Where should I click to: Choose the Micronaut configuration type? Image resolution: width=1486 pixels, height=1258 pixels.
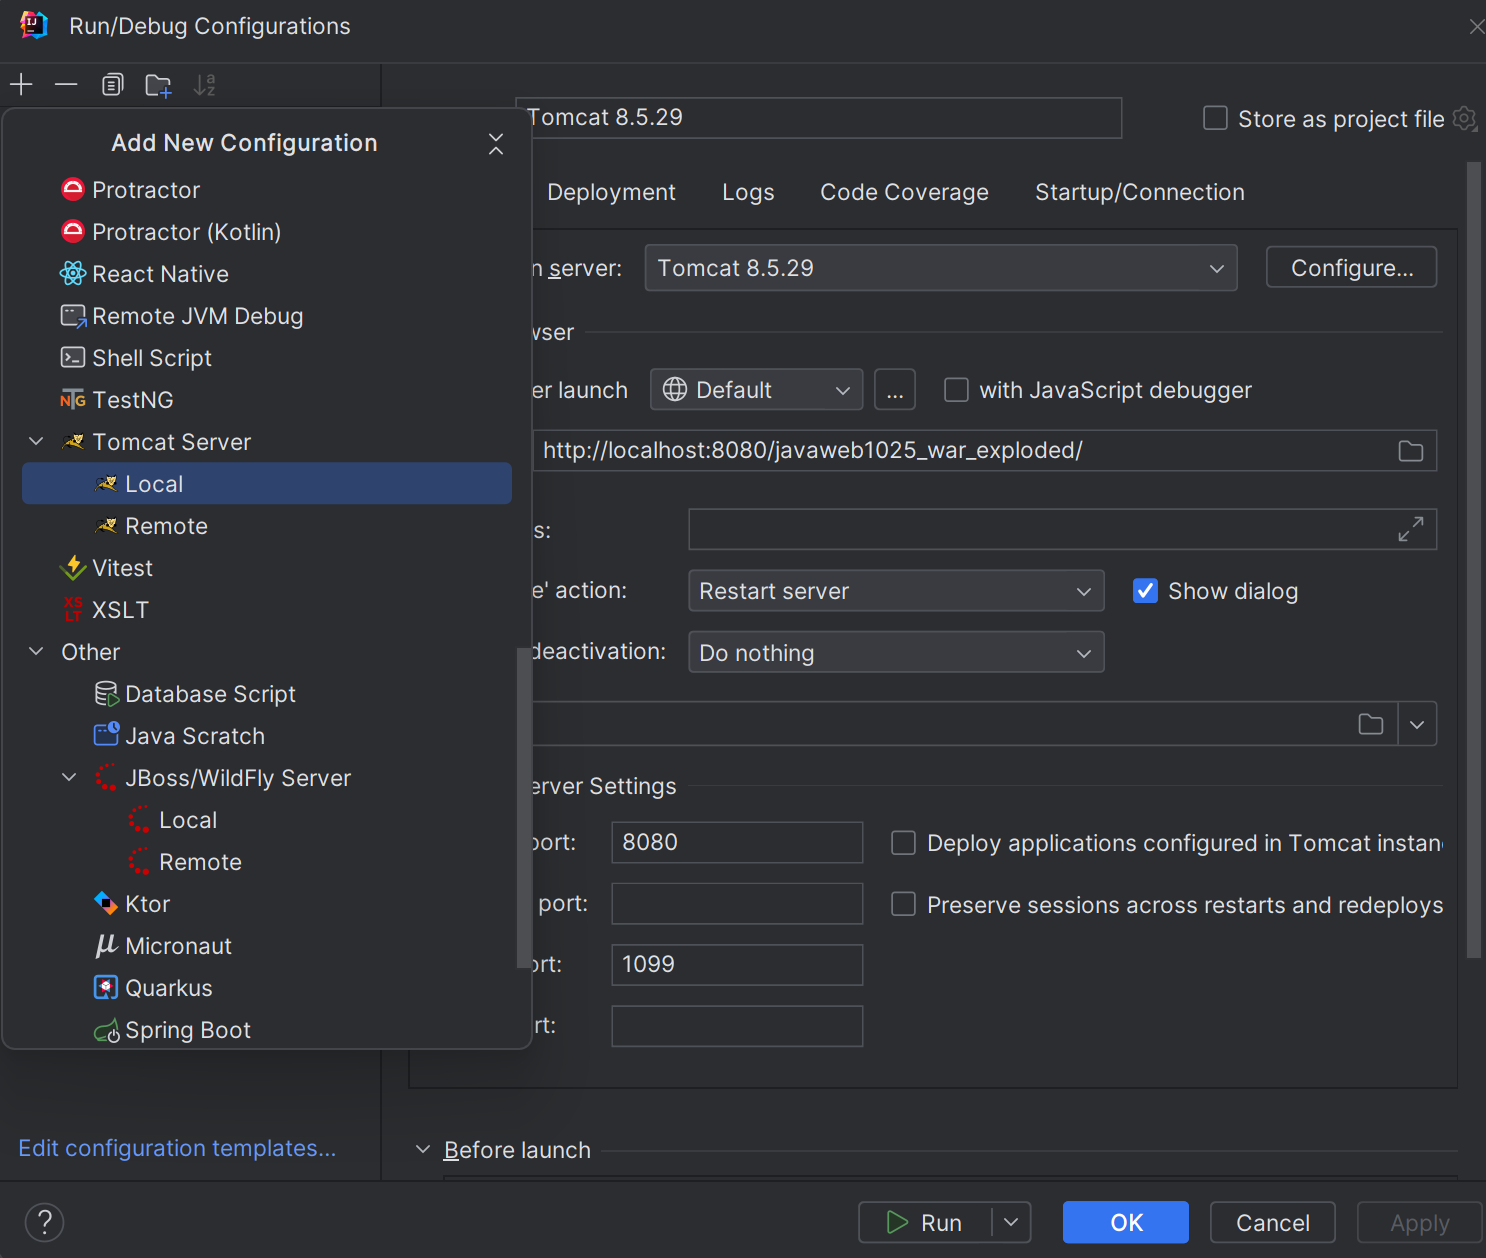tap(267, 946)
